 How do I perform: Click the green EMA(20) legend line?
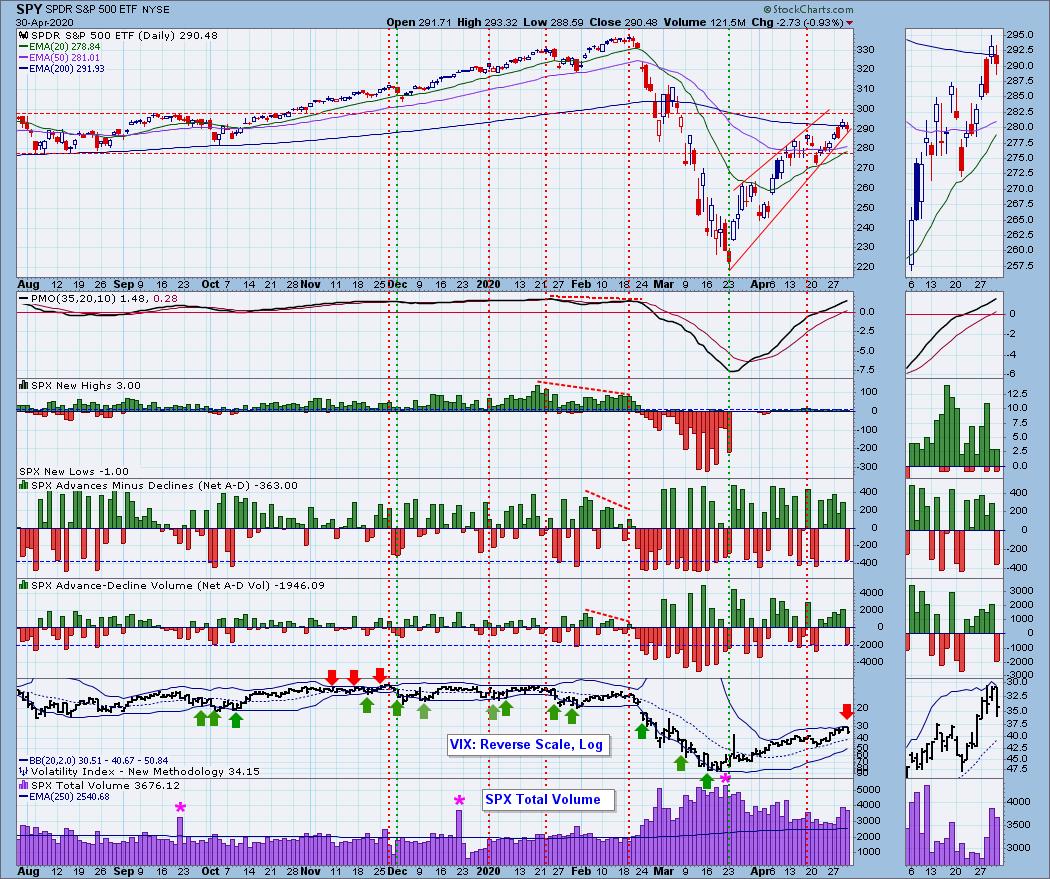pyautogui.click(x=23, y=47)
